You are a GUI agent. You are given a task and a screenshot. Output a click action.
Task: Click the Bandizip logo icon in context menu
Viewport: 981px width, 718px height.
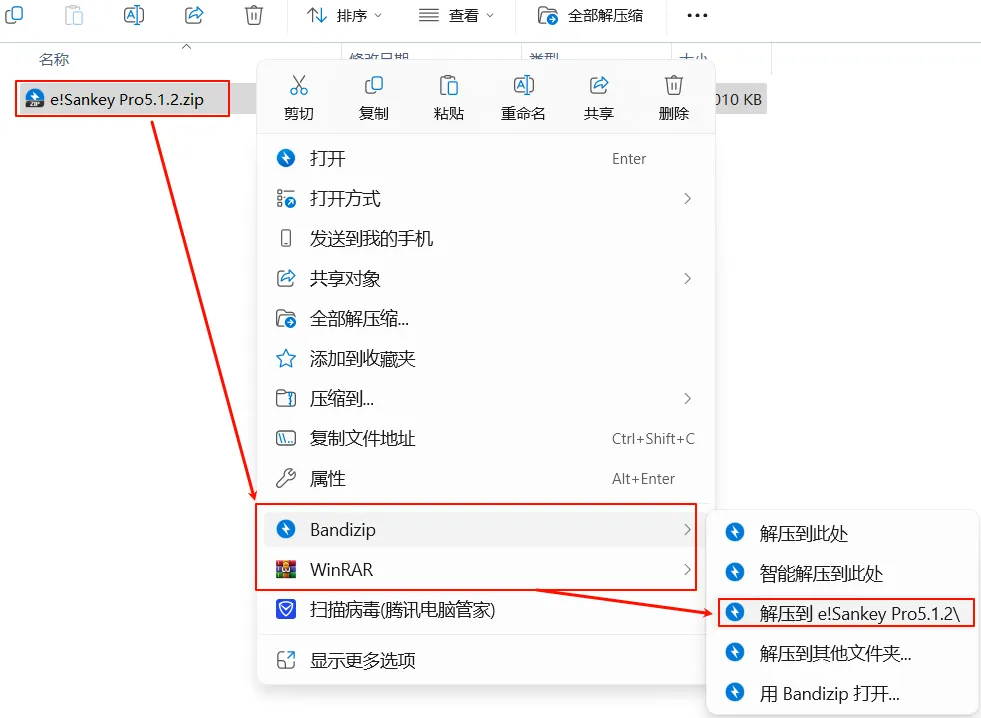(286, 529)
